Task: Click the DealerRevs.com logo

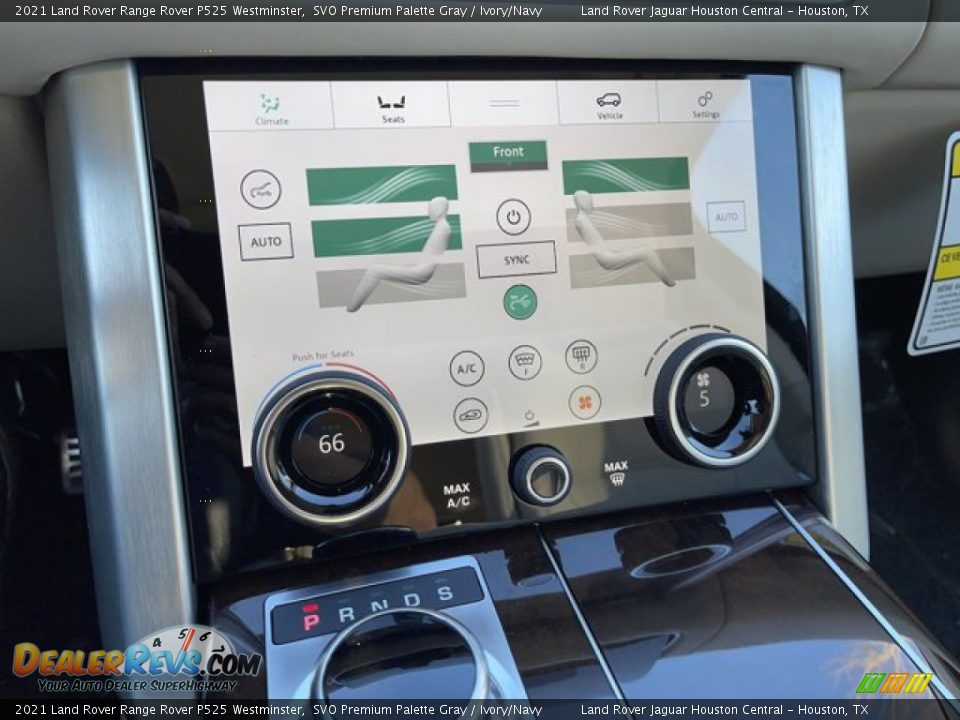Action: point(137,661)
